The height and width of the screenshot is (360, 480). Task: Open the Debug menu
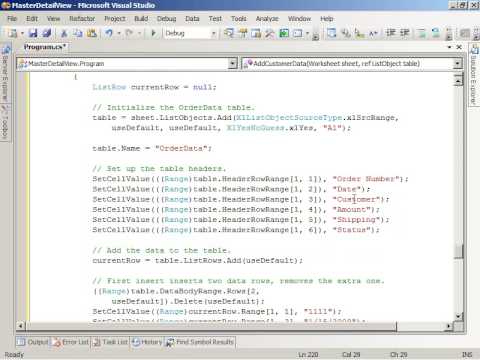coord(166,19)
